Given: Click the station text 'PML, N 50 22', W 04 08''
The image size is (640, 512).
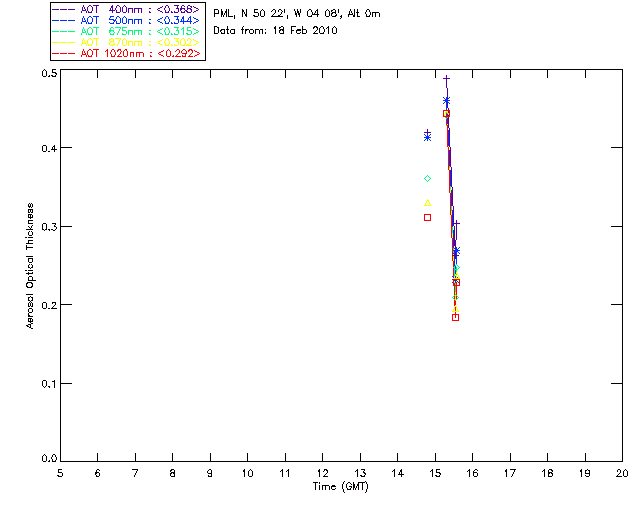Looking at the screenshot, I should tap(279, 13).
